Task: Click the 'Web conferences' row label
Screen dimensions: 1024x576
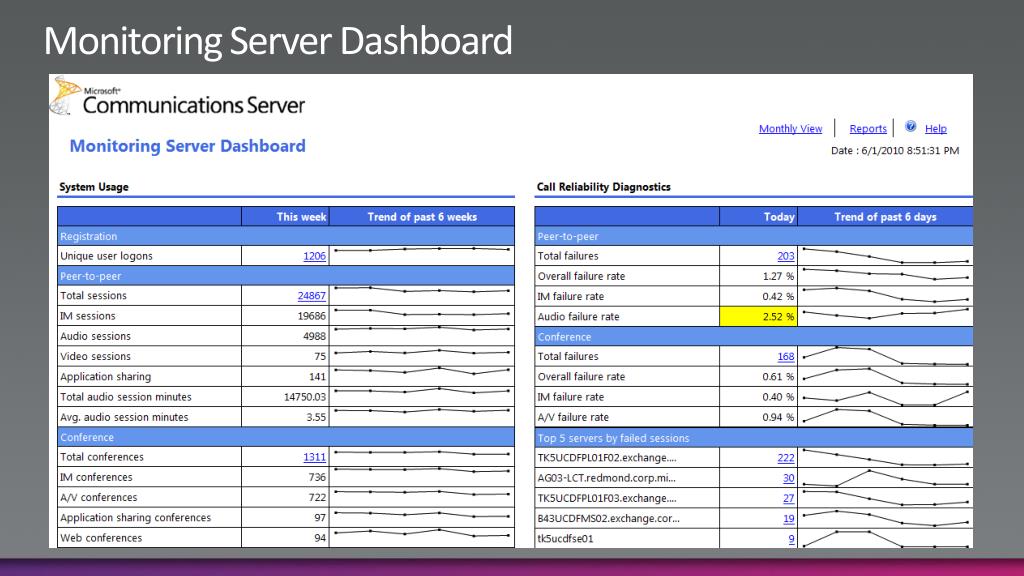Action: pyautogui.click(x=101, y=538)
